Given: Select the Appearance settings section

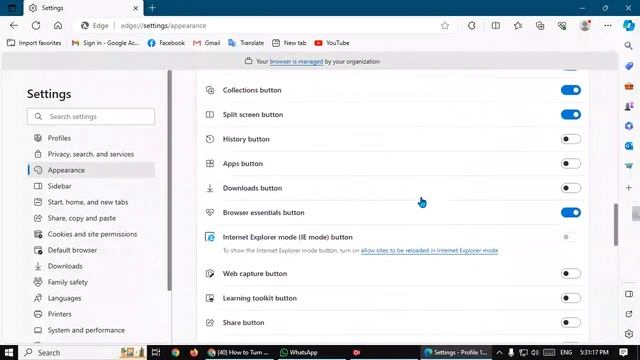Looking at the screenshot, I should point(91,170).
